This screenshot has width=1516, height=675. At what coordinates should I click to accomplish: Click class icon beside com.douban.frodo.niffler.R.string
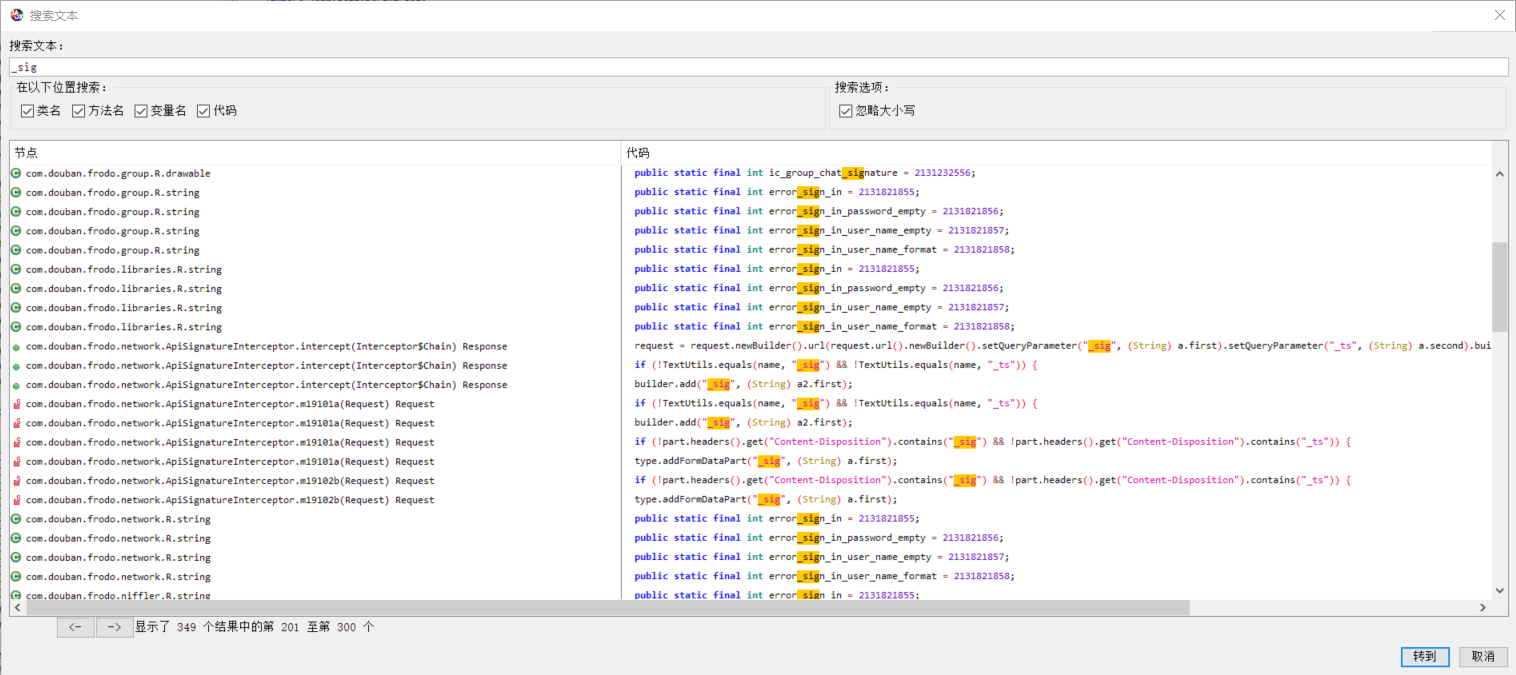(x=16, y=595)
